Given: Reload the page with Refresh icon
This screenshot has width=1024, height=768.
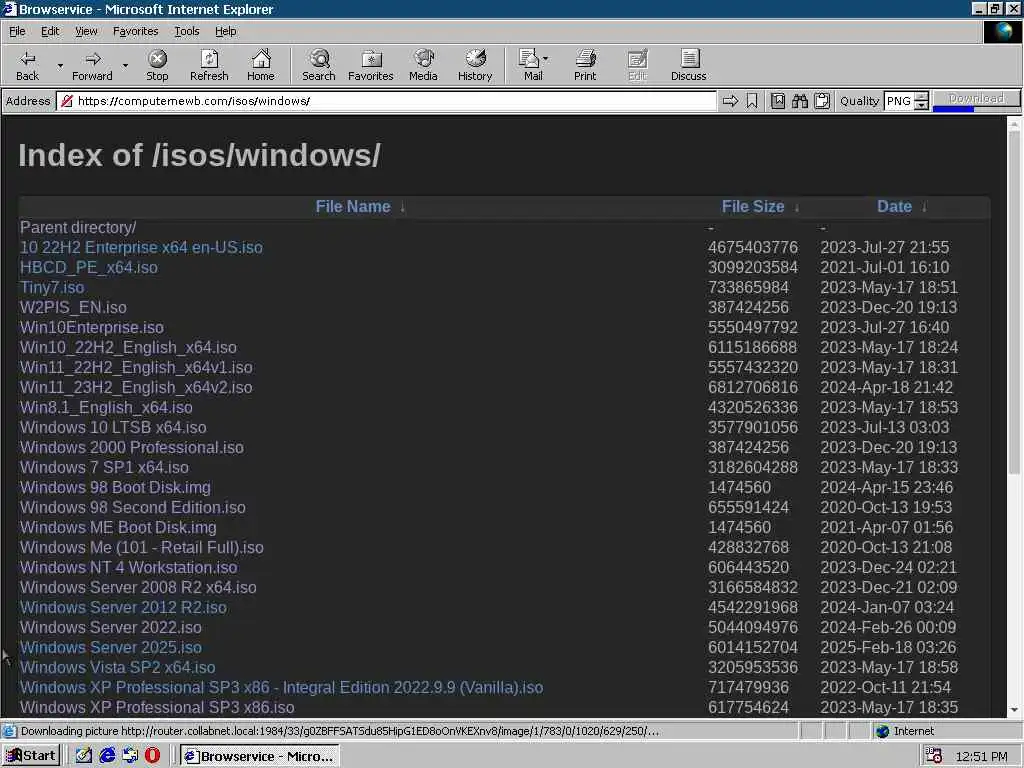Looking at the screenshot, I should click(x=209, y=59).
